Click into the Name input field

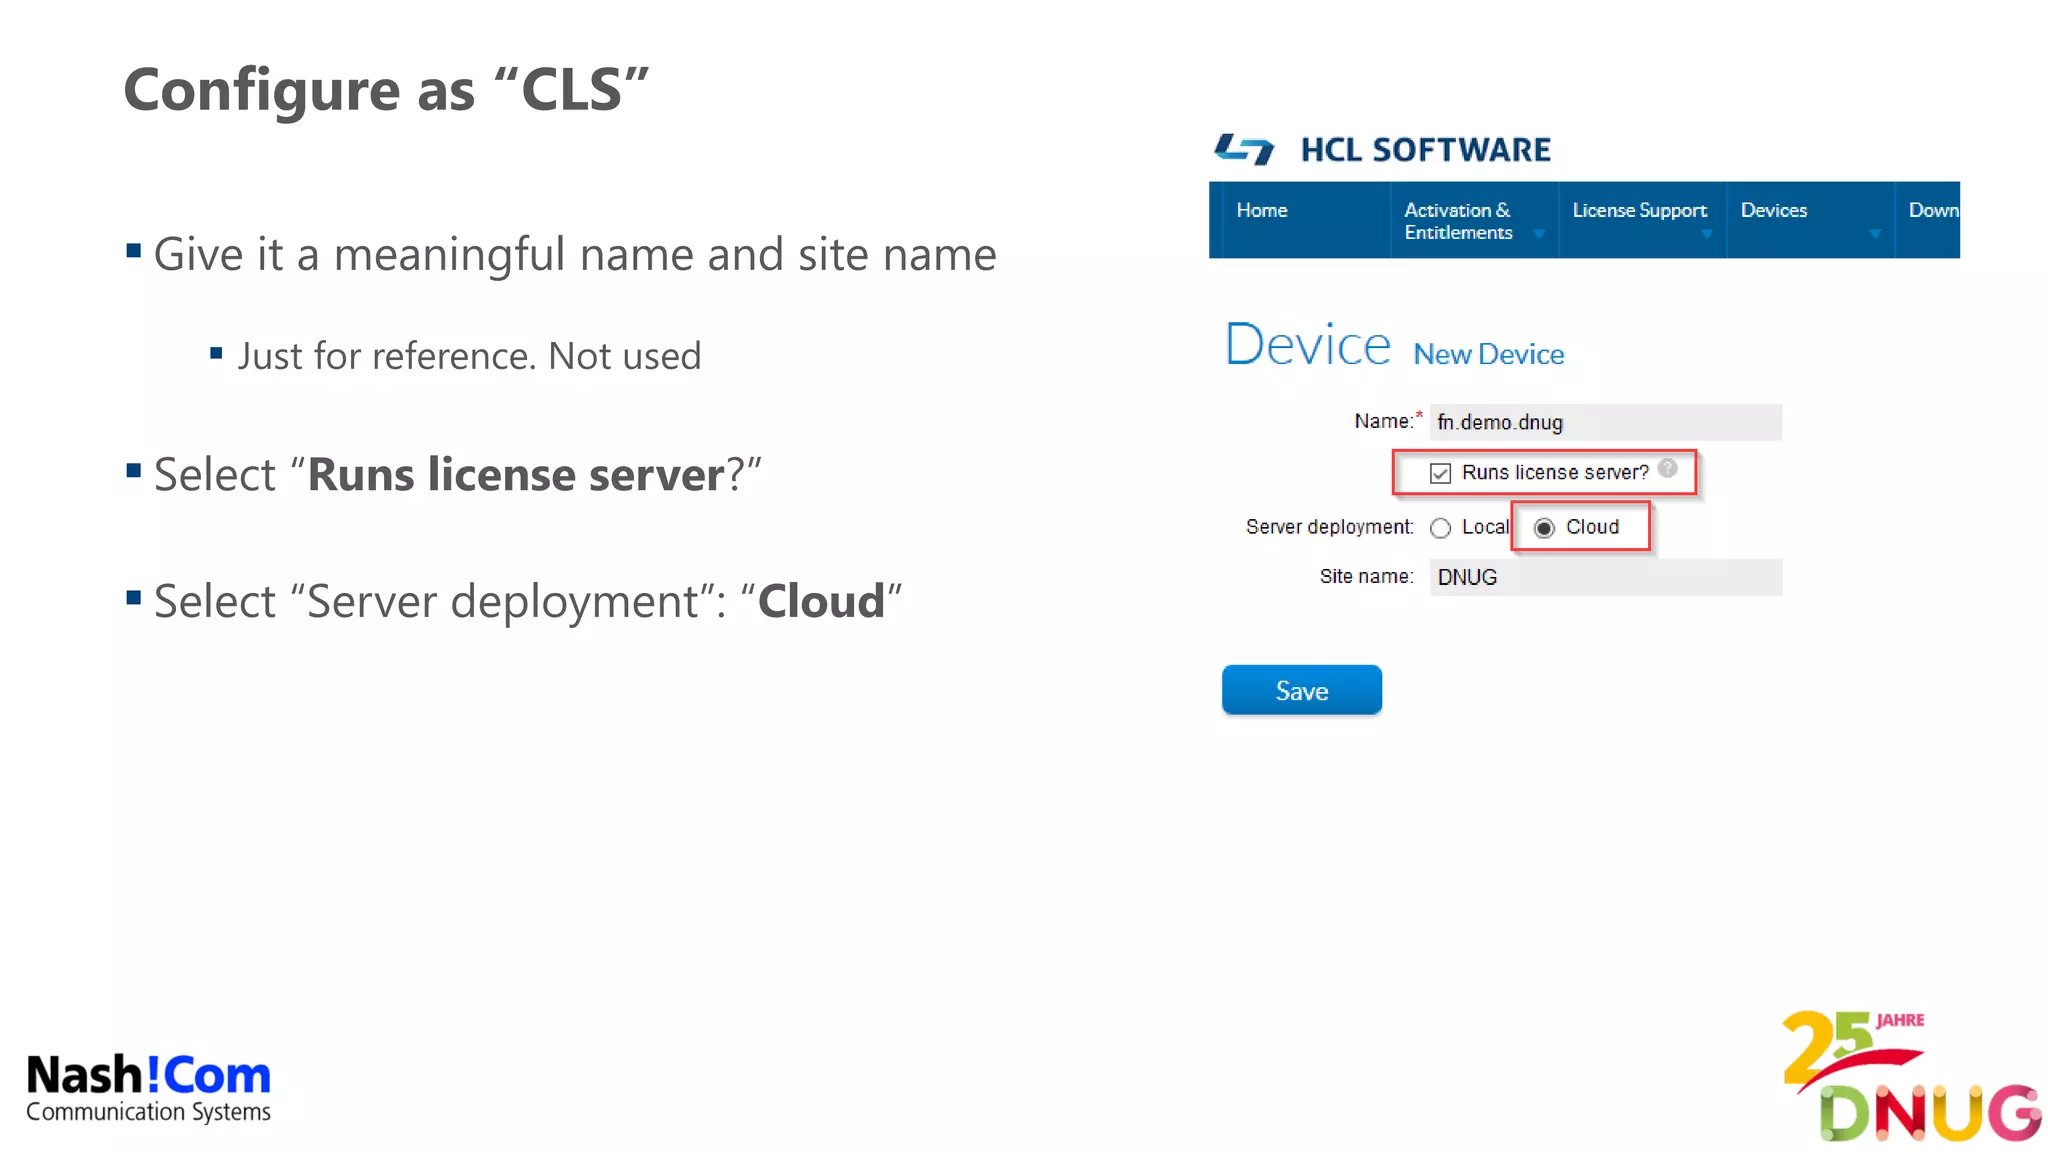pyautogui.click(x=1606, y=422)
